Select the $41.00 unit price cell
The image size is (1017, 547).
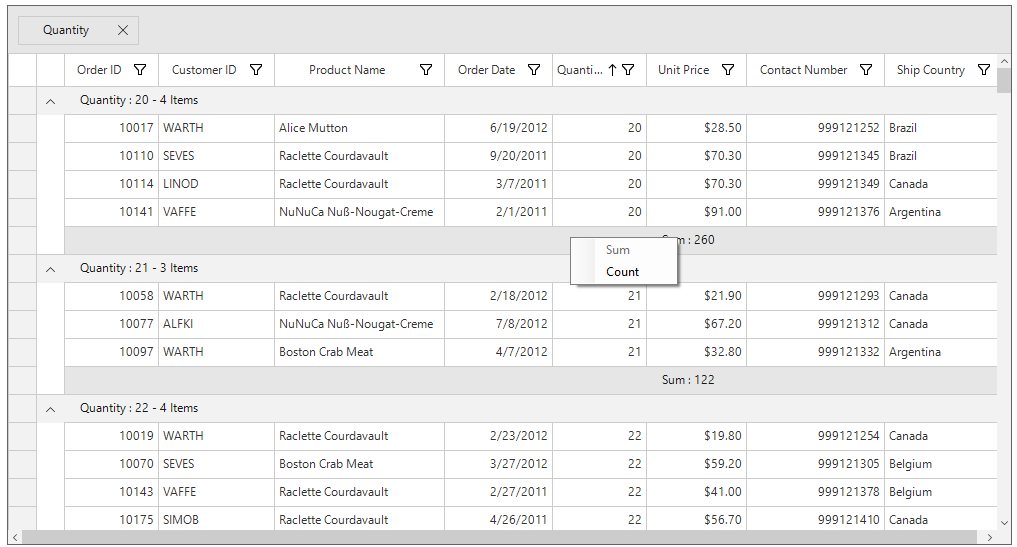[697, 492]
